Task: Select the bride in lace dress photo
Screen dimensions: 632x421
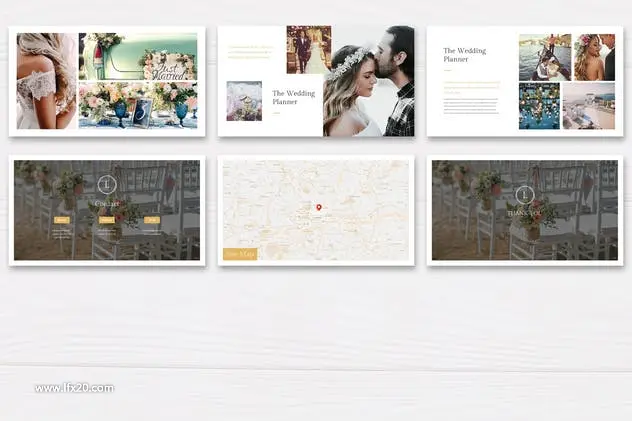Action: pos(47,81)
